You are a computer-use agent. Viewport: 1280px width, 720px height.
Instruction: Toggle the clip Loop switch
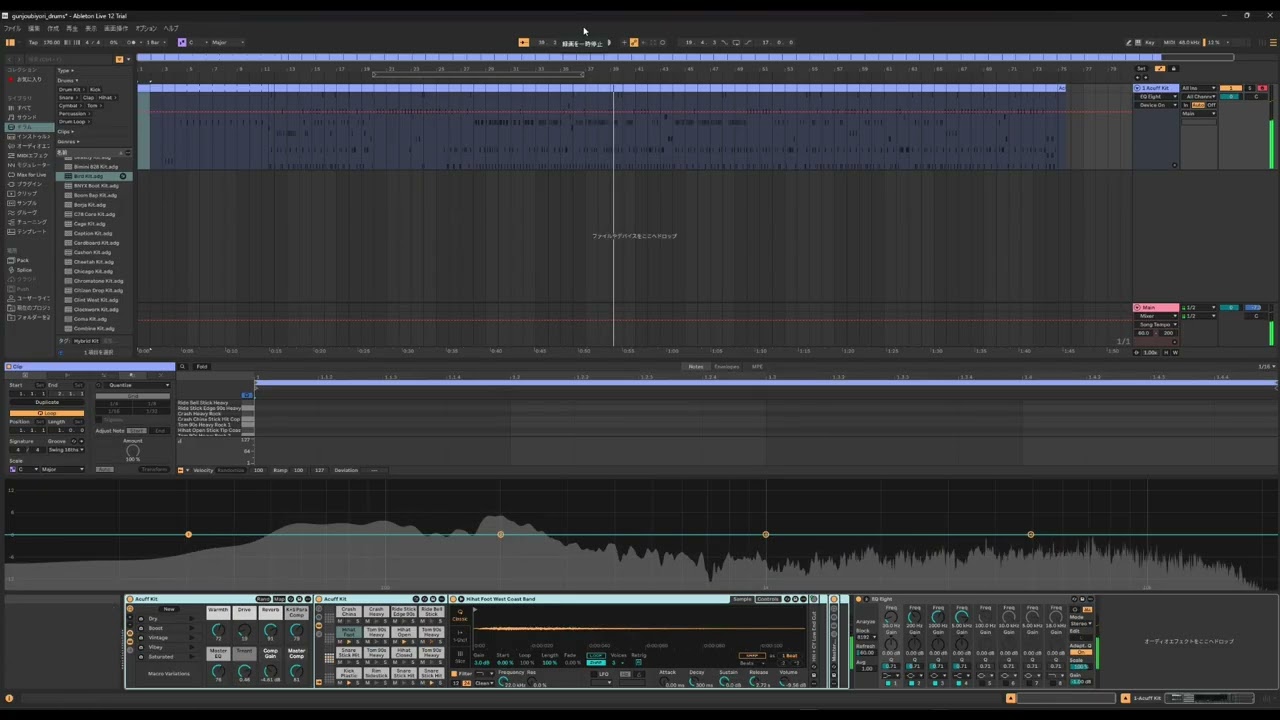click(x=47, y=413)
